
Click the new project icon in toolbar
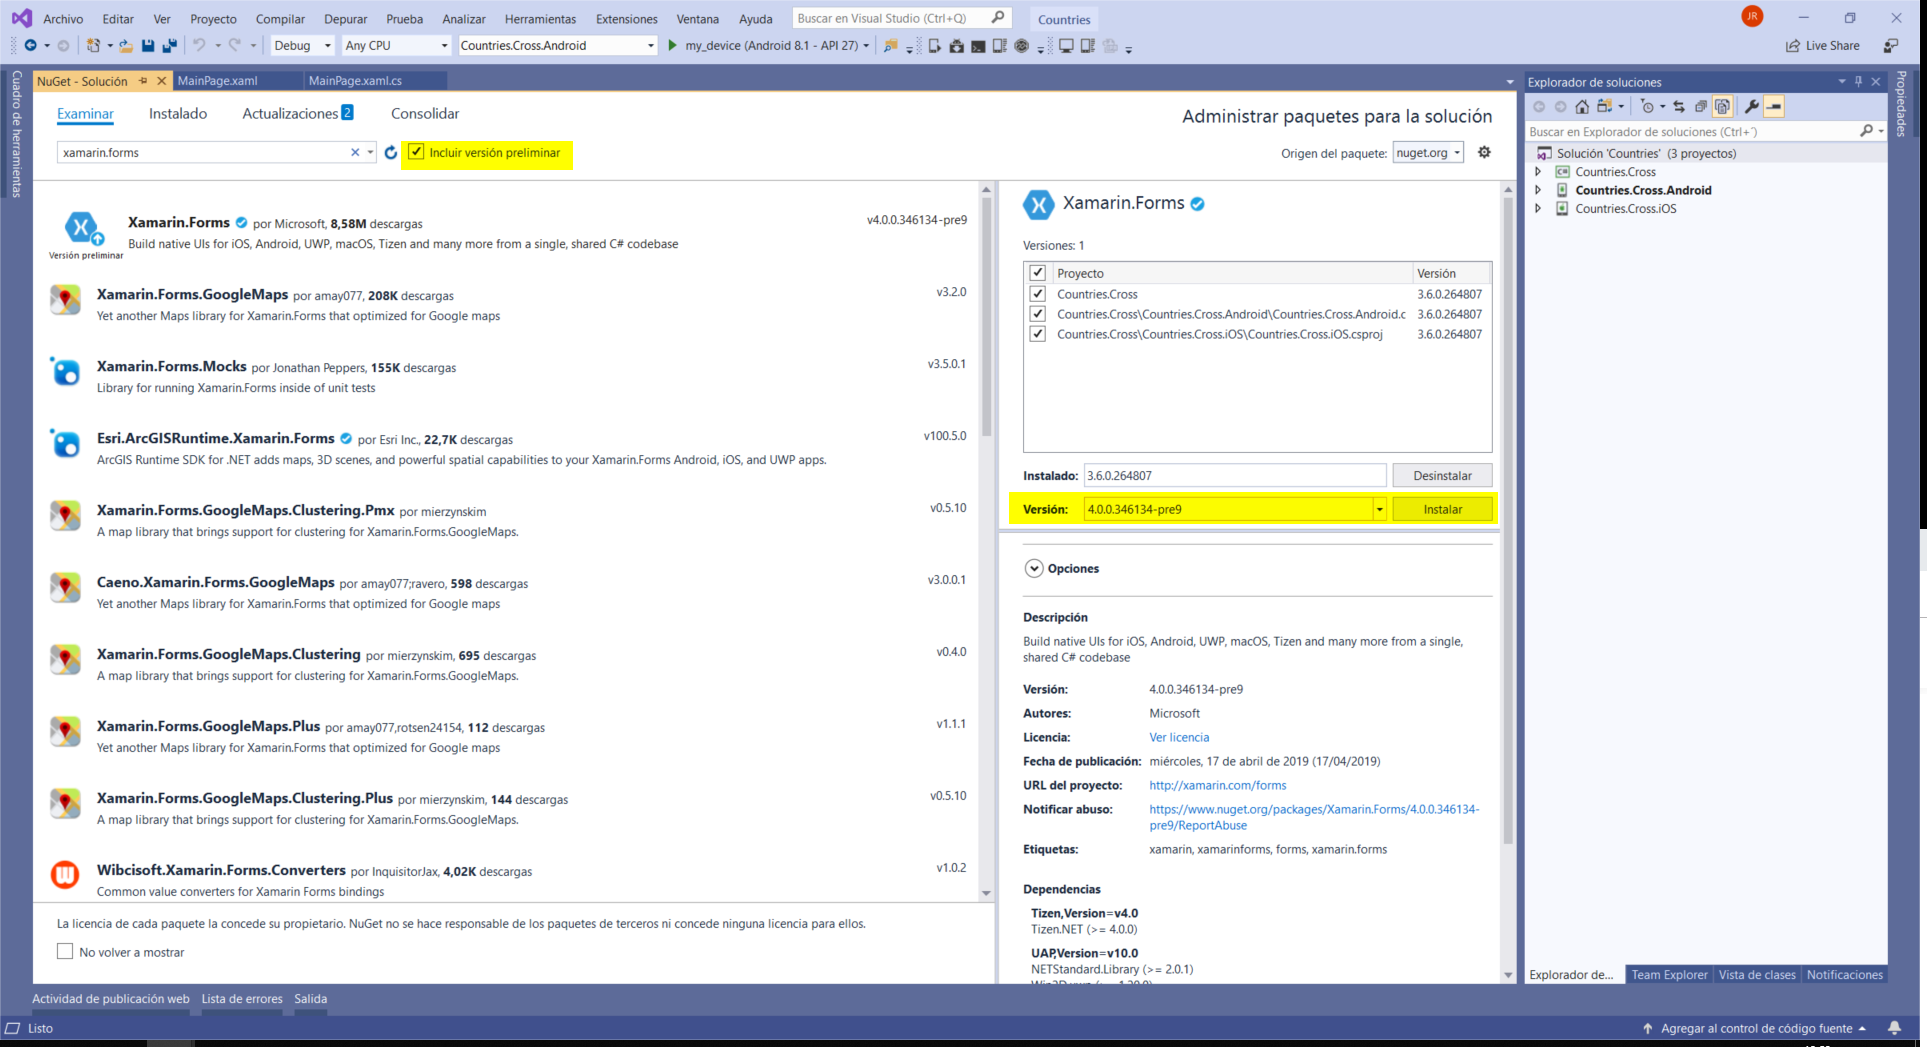93,45
